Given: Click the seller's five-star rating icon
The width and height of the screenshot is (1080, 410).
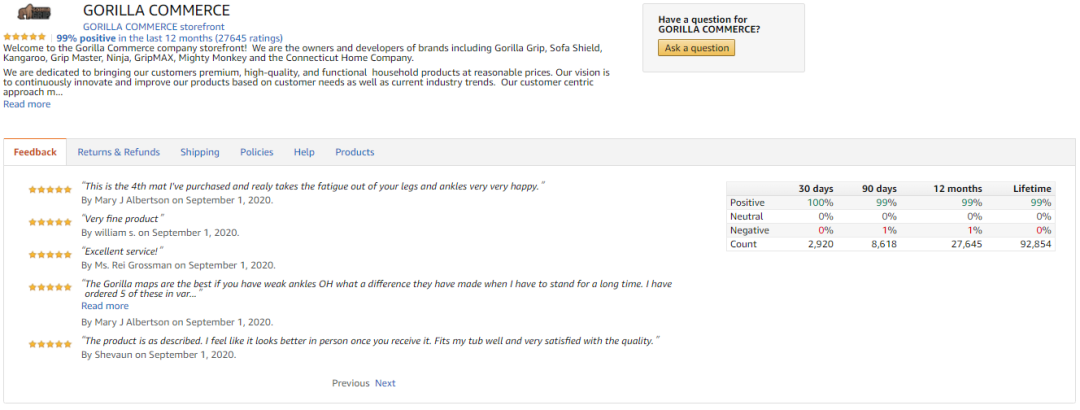Looking at the screenshot, I should coord(25,37).
